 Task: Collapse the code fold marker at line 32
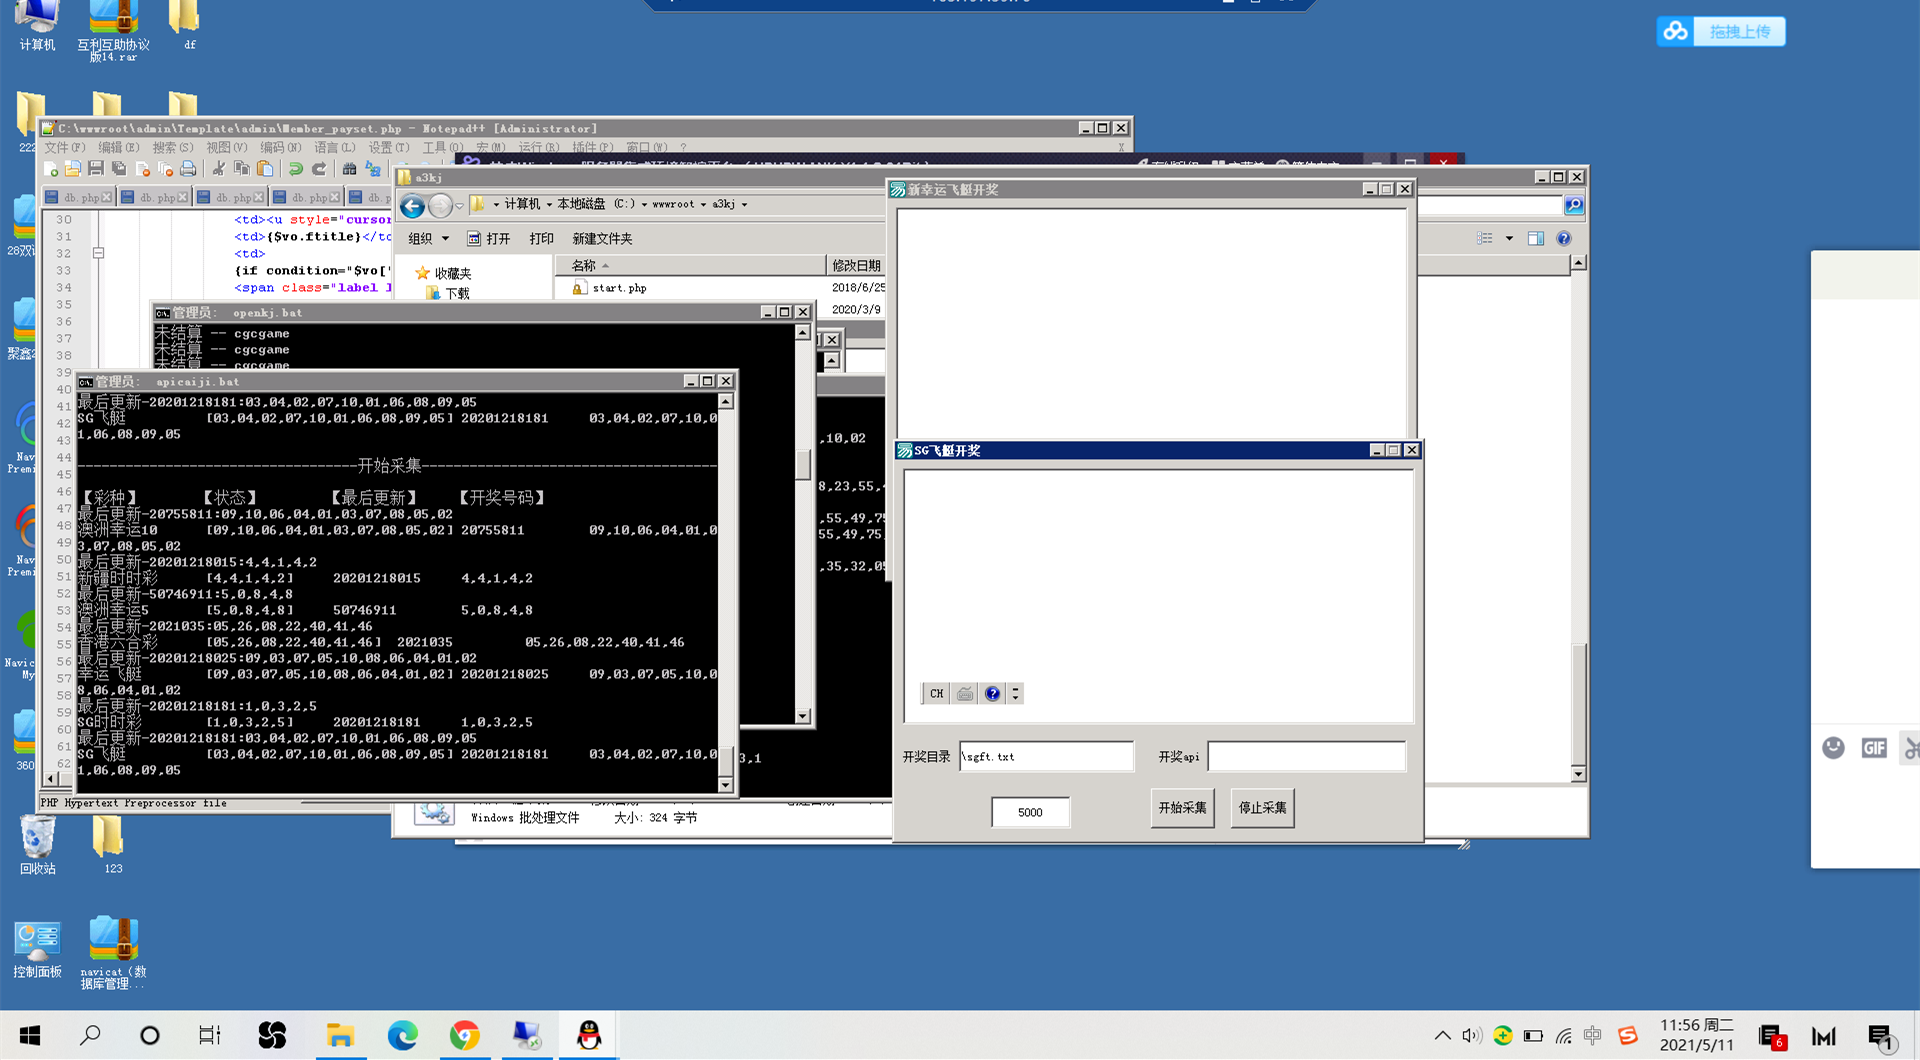(x=98, y=253)
